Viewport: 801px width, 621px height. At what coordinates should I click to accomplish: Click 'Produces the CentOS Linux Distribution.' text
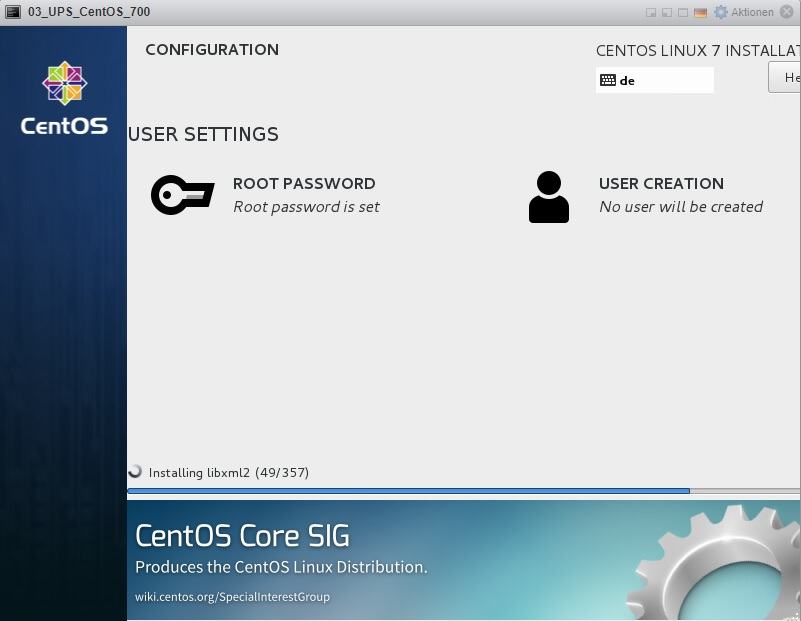coord(281,567)
